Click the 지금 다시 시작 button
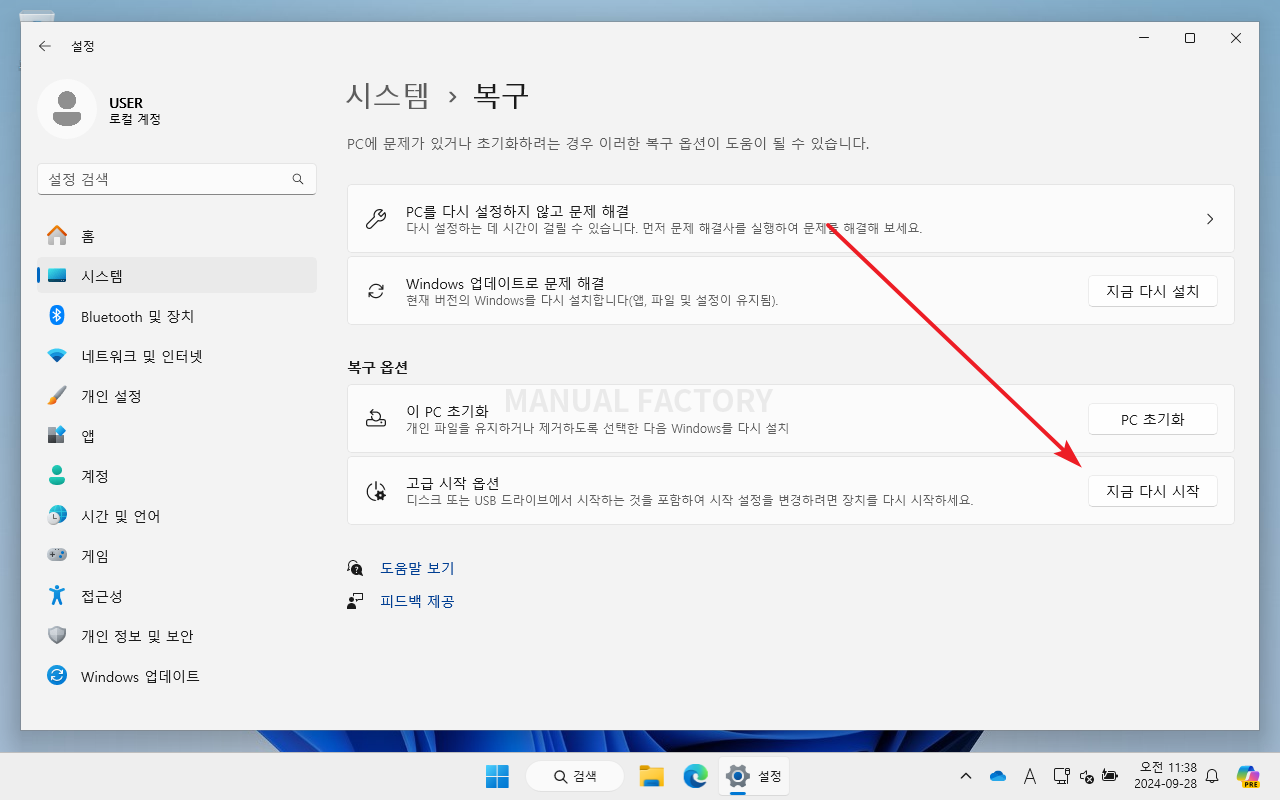 pos(1153,491)
